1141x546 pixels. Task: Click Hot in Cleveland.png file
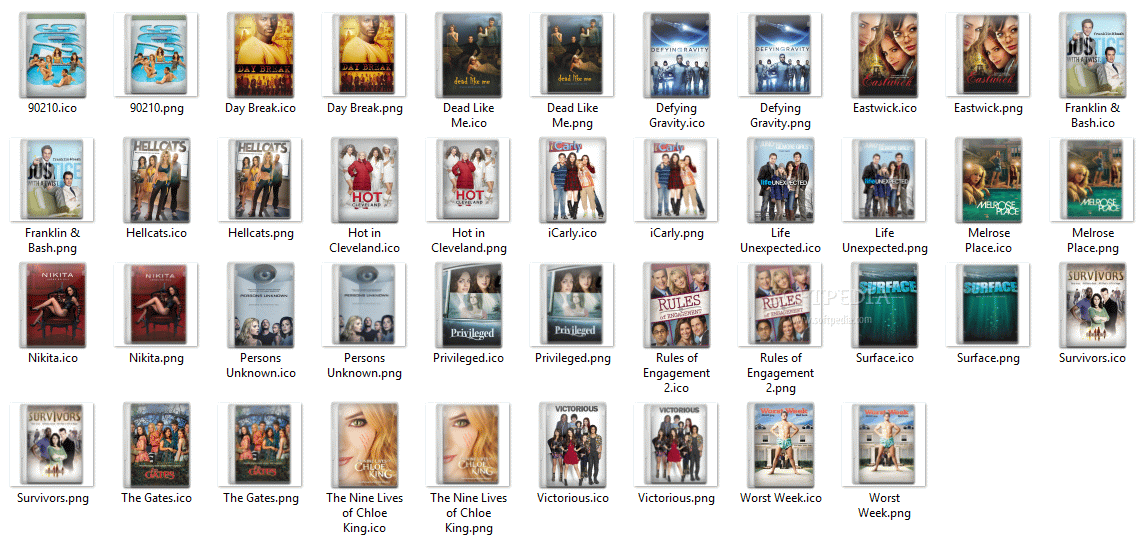[468, 180]
